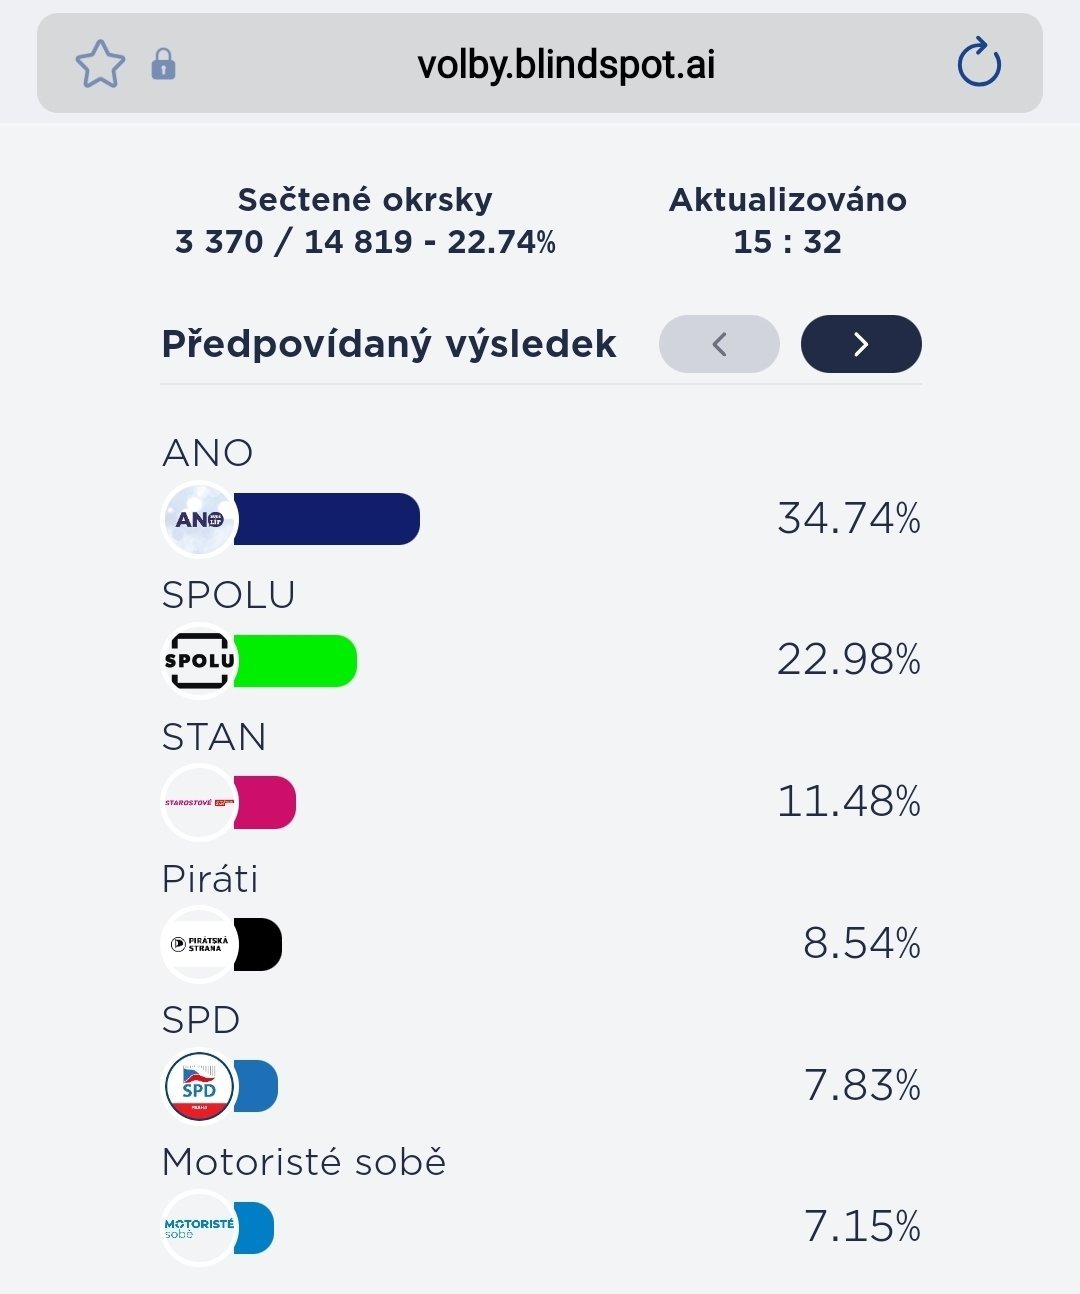Screen dimensions: 1080x1294
Task: Tap the padlock security icon
Action: pyautogui.click(x=163, y=64)
